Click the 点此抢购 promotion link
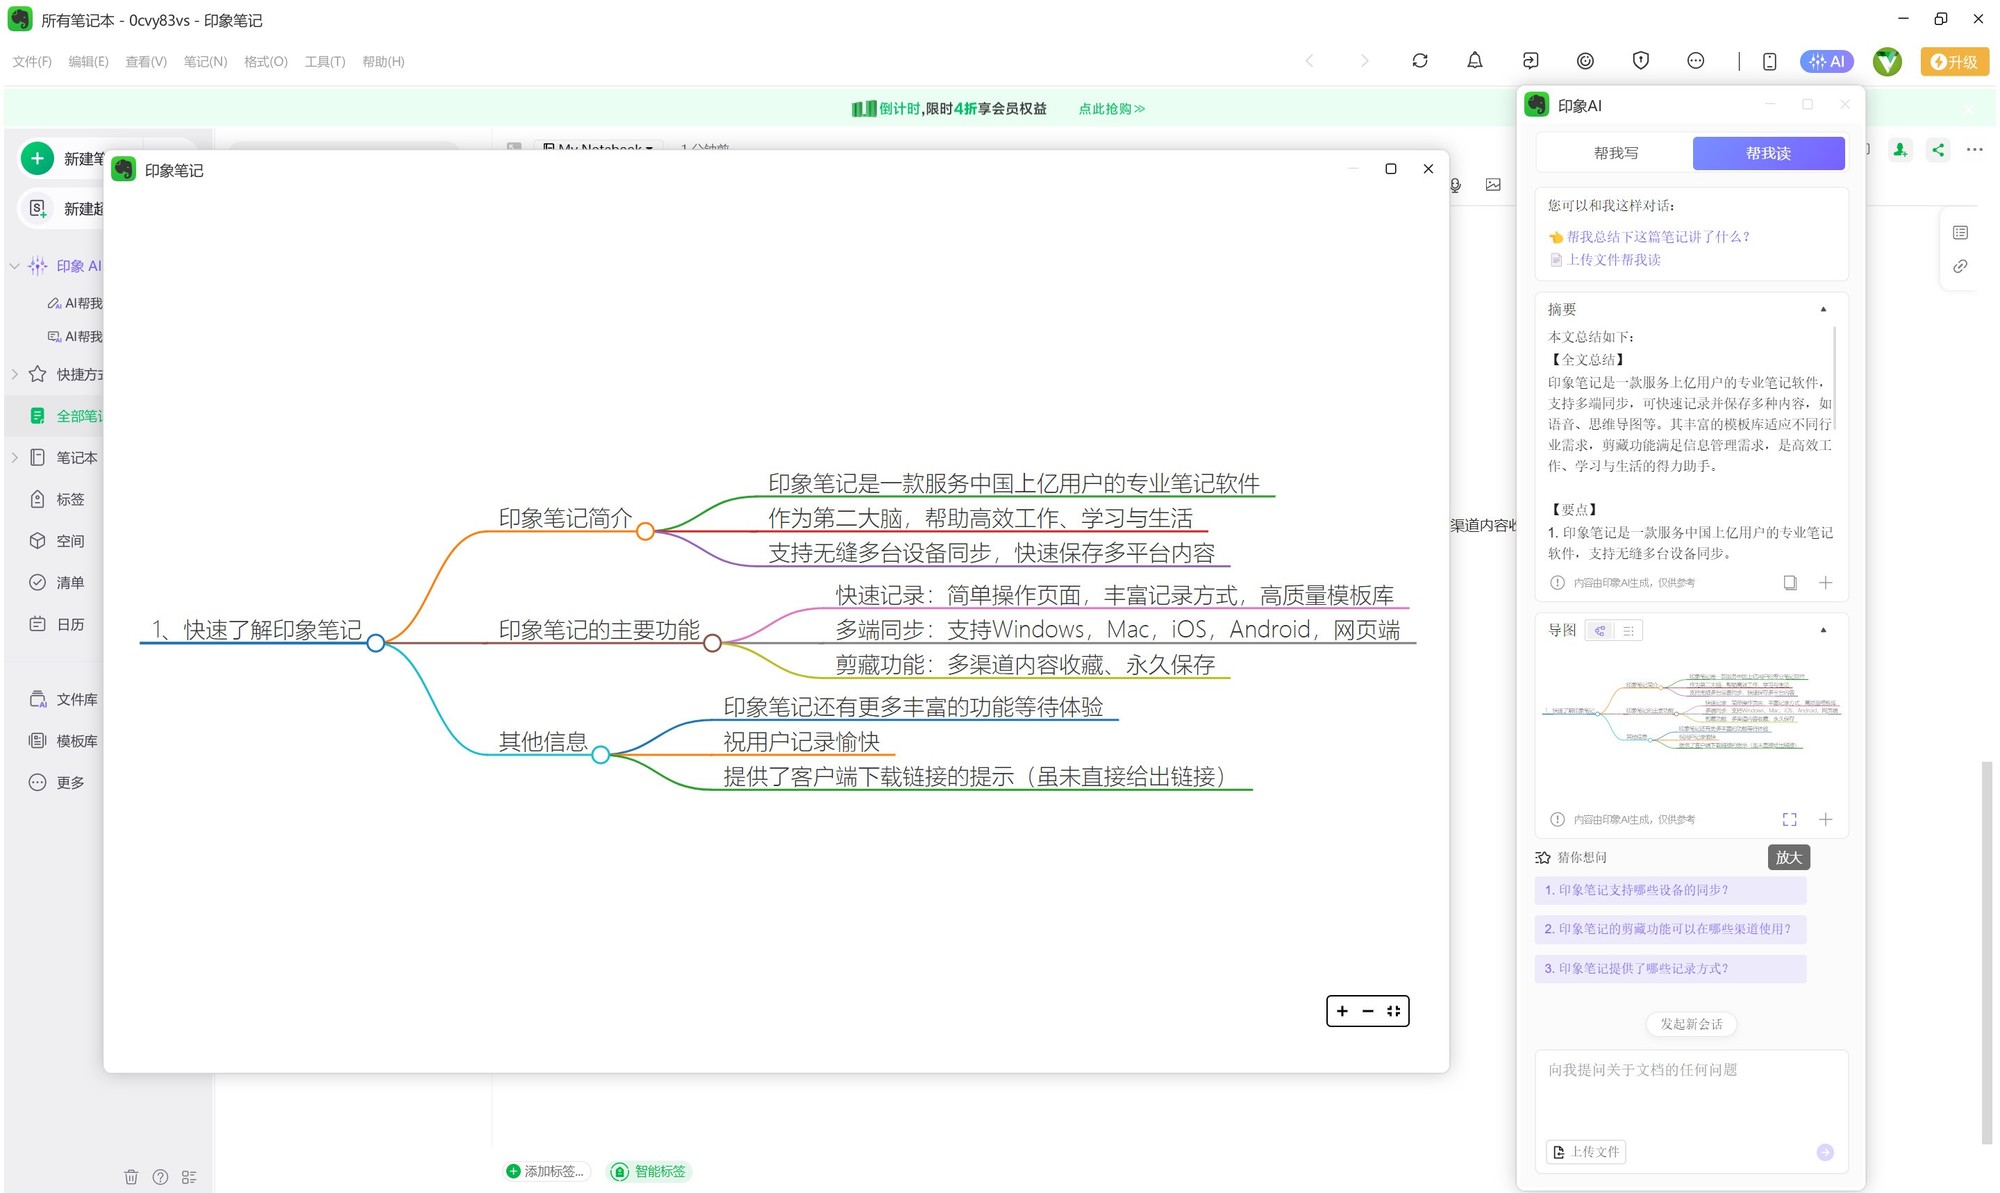The width and height of the screenshot is (2000, 1193). [x=1111, y=108]
